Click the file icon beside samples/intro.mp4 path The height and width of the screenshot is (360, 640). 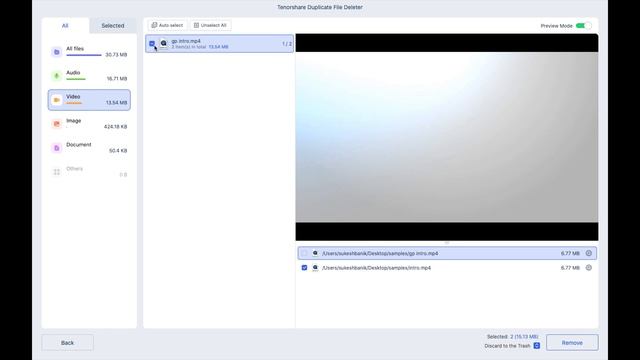(x=315, y=268)
